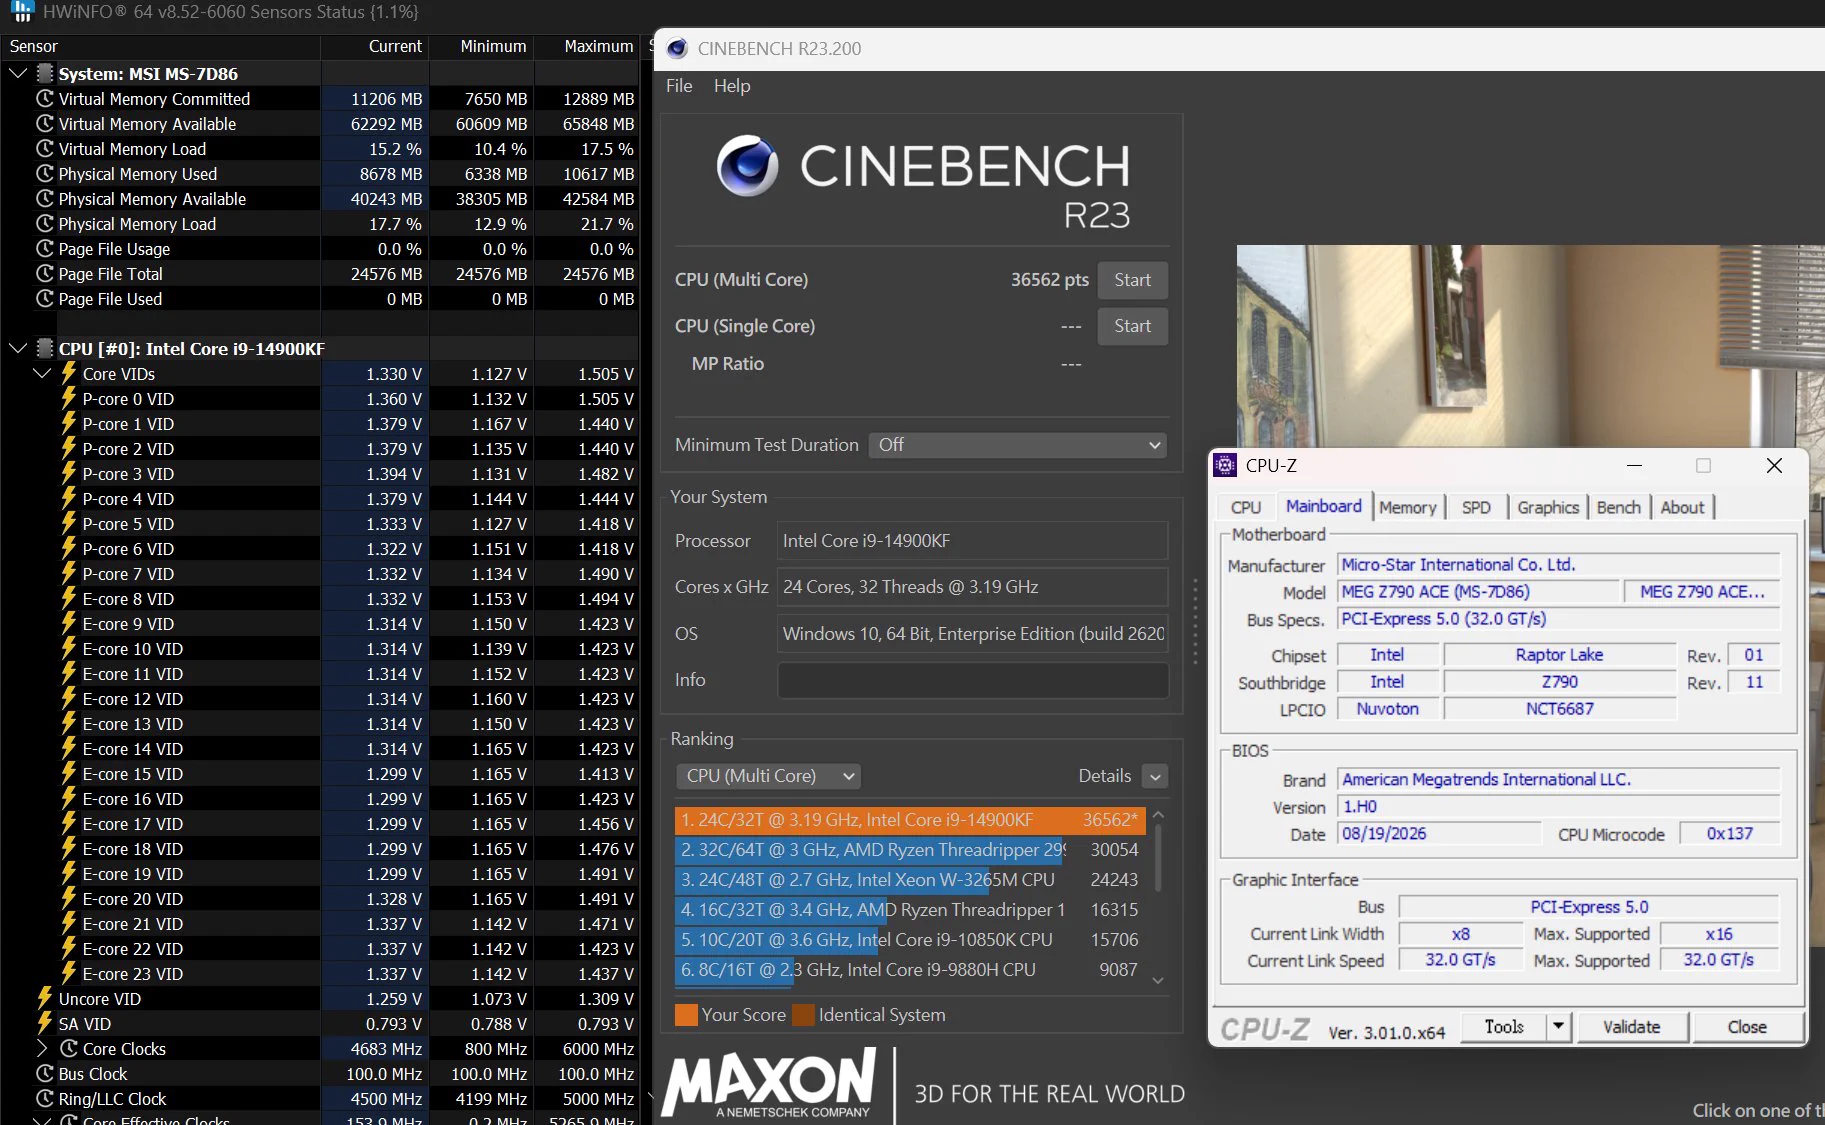Click the lightning icon beside Uncore VID
Viewport: 1825px width, 1125px height.
click(45, 998)
